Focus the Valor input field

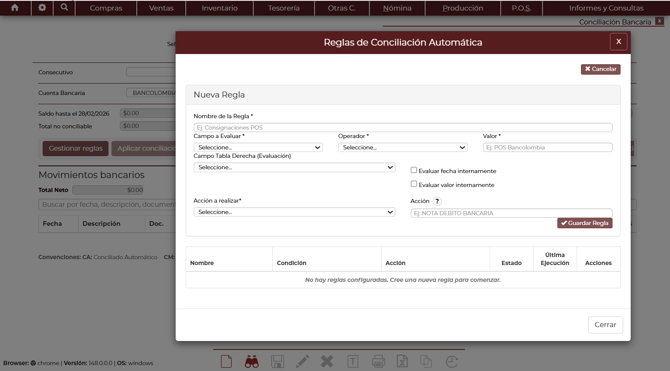547,147
